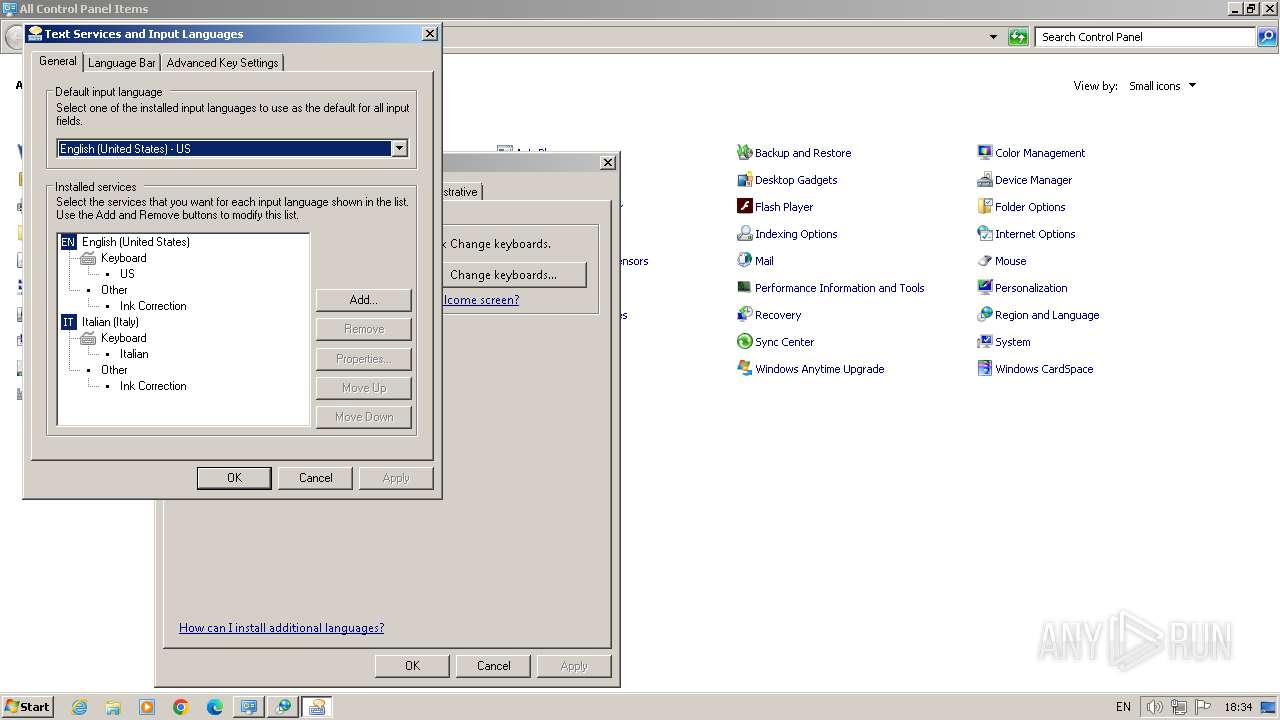
Task: Switch to the Language Bar tab
Action: [x=122, y=63]
